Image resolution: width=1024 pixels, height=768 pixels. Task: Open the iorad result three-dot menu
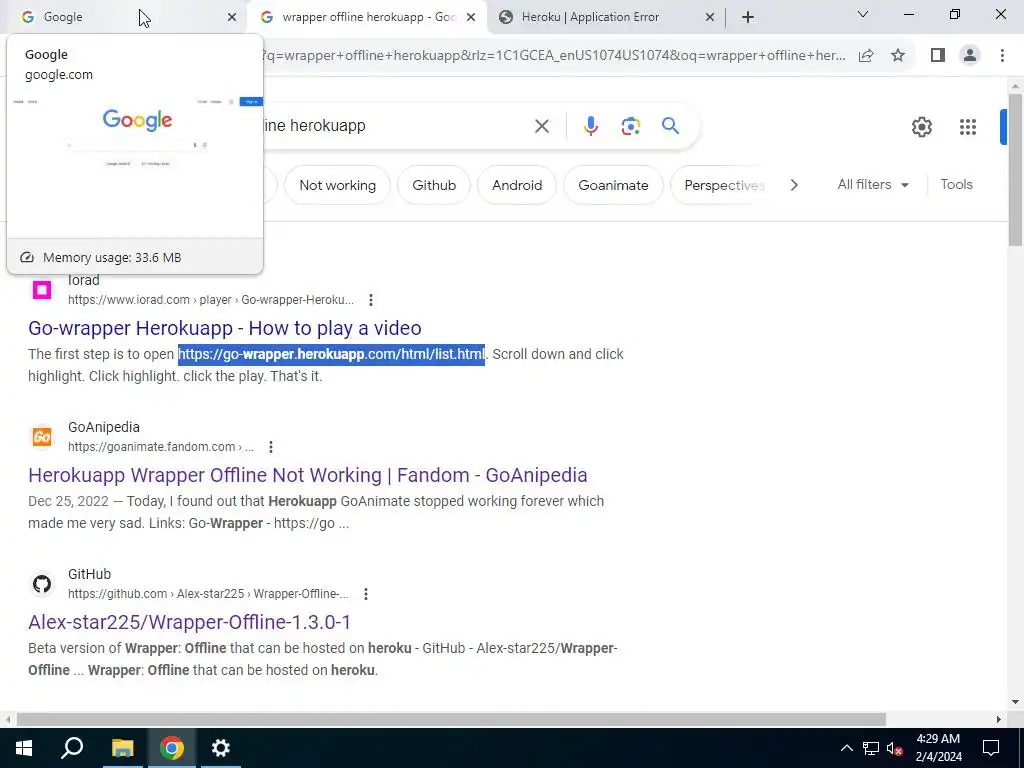pyautogui.click(x=370, y=300)
